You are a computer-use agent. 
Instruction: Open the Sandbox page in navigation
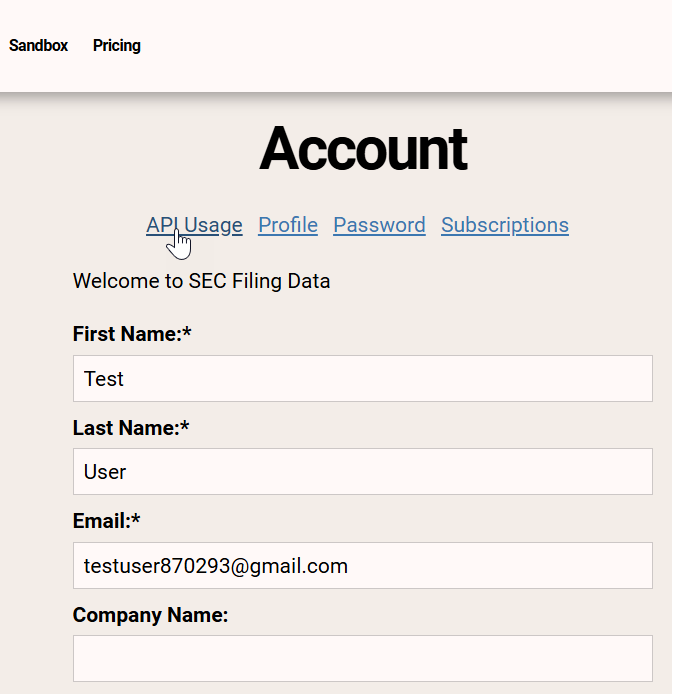[39, 46]
